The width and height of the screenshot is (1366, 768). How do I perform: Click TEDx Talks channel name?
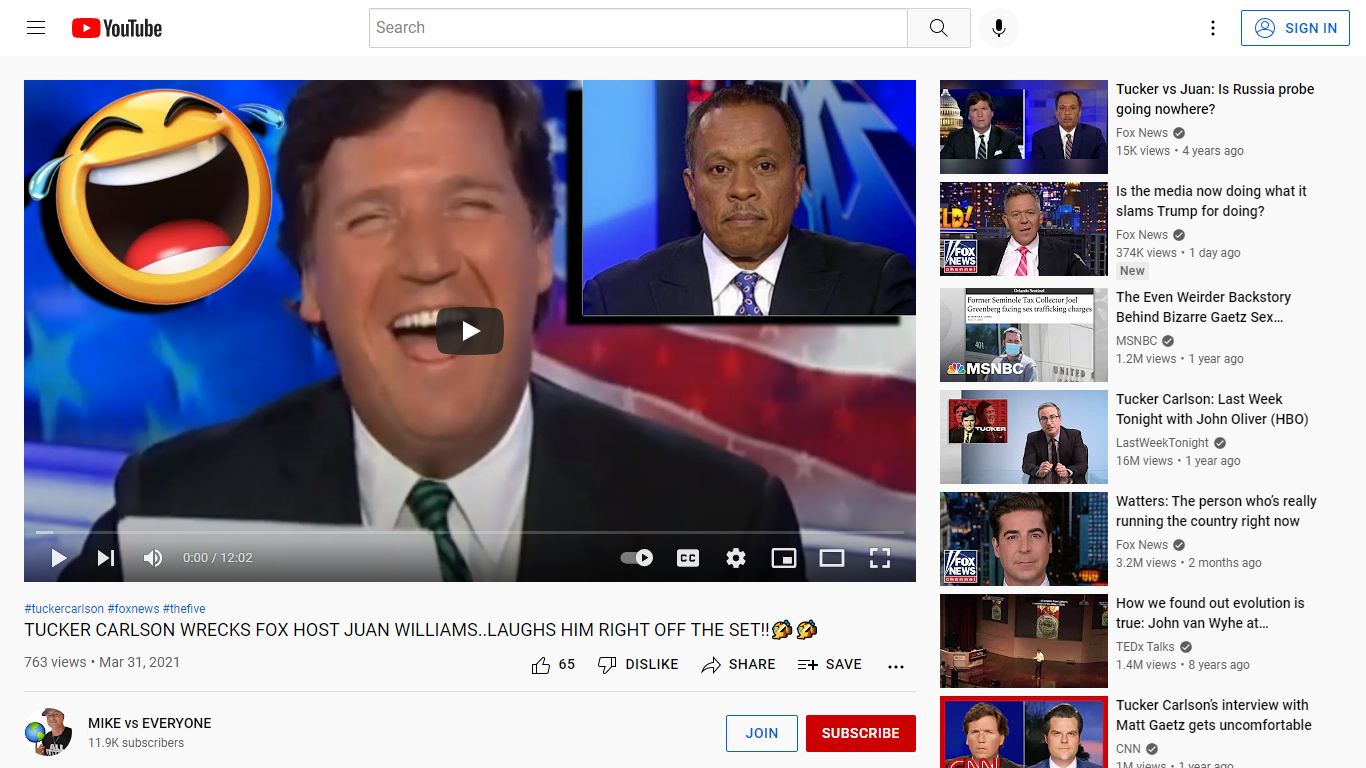tap(1145, 647)
